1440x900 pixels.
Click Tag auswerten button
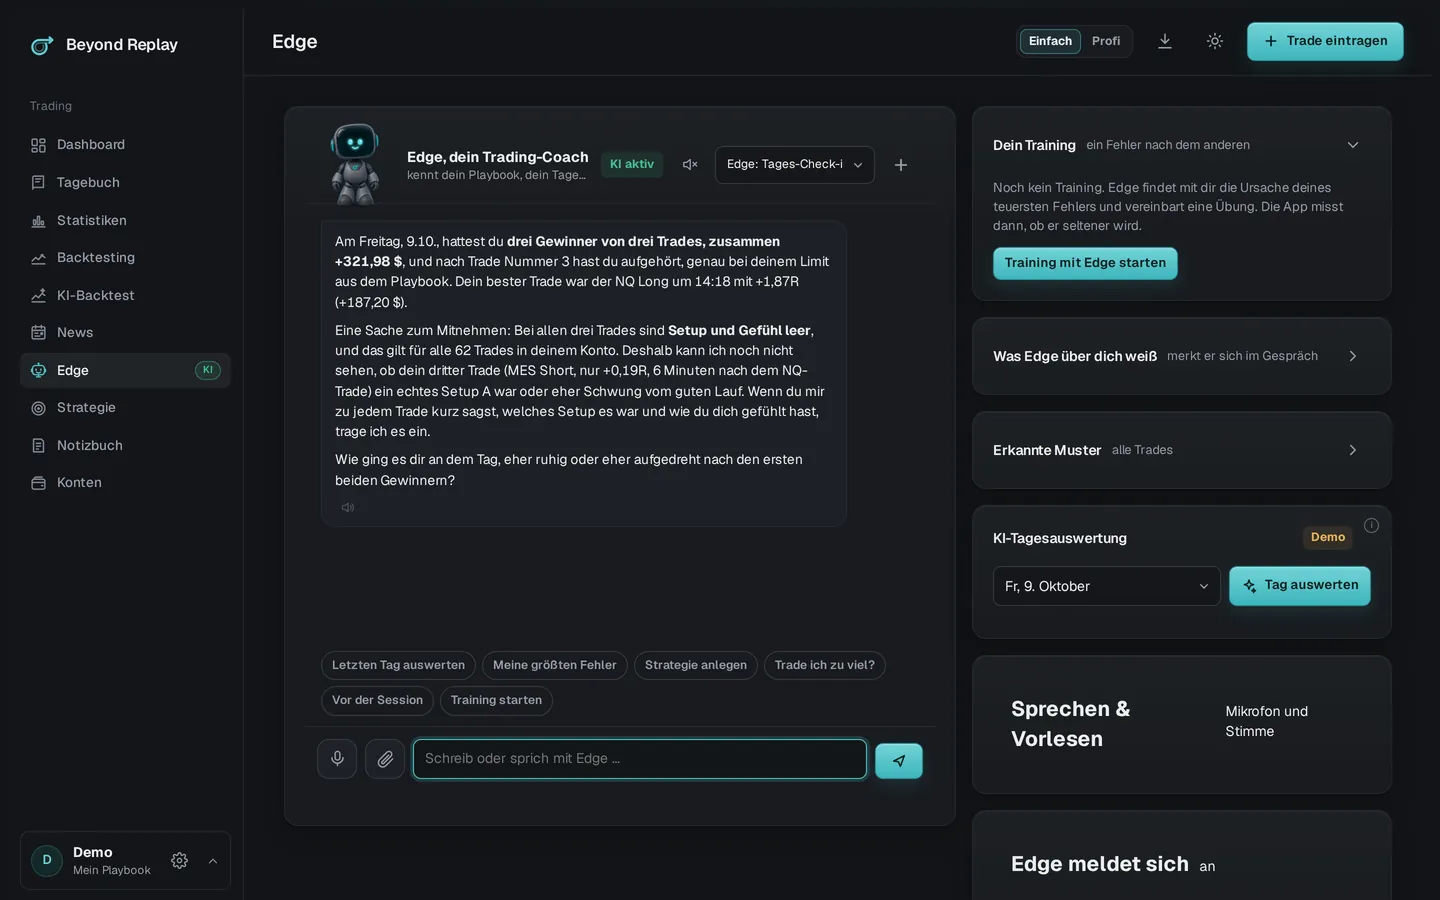tap(1300, 586)
